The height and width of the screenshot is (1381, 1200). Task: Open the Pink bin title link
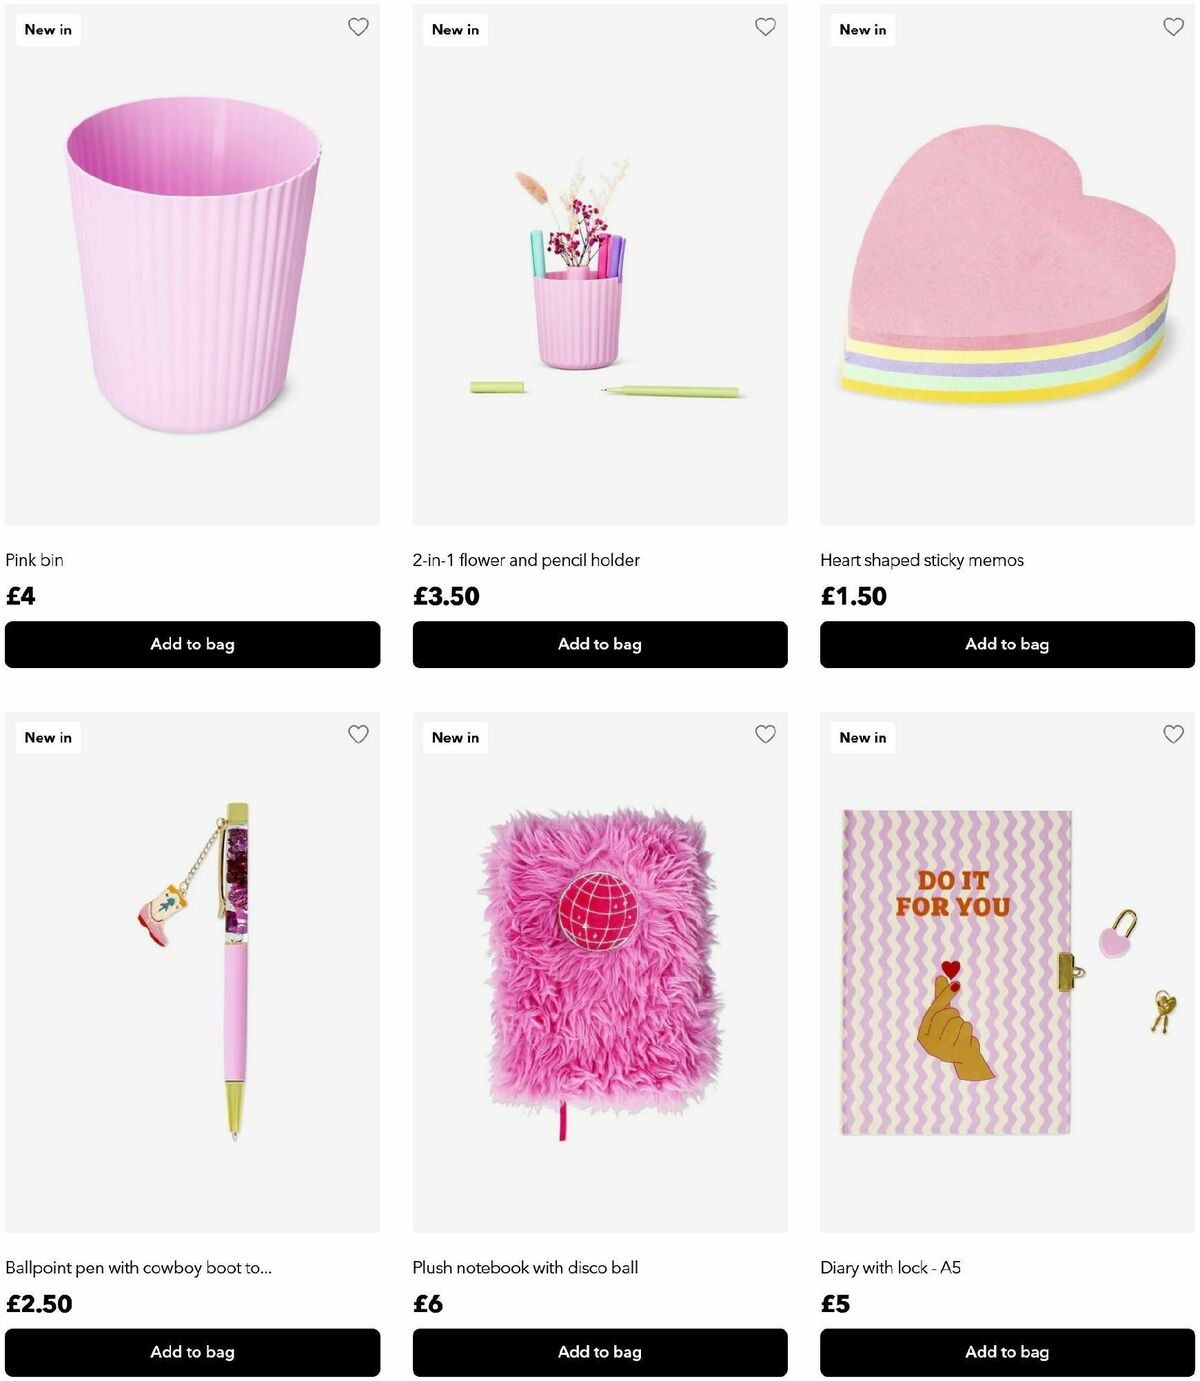click(35, 560)
